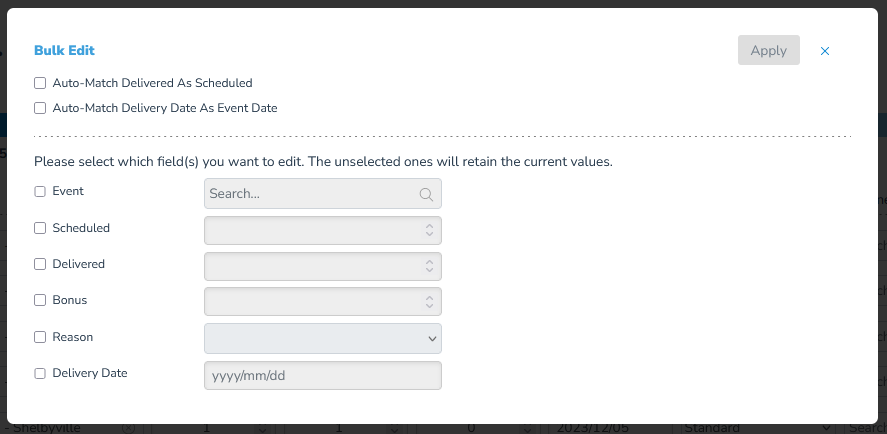Enable Auto-Match Delivered As Scheduled
Viewport: 887px width, 434px height.
(x=40, y=83)
